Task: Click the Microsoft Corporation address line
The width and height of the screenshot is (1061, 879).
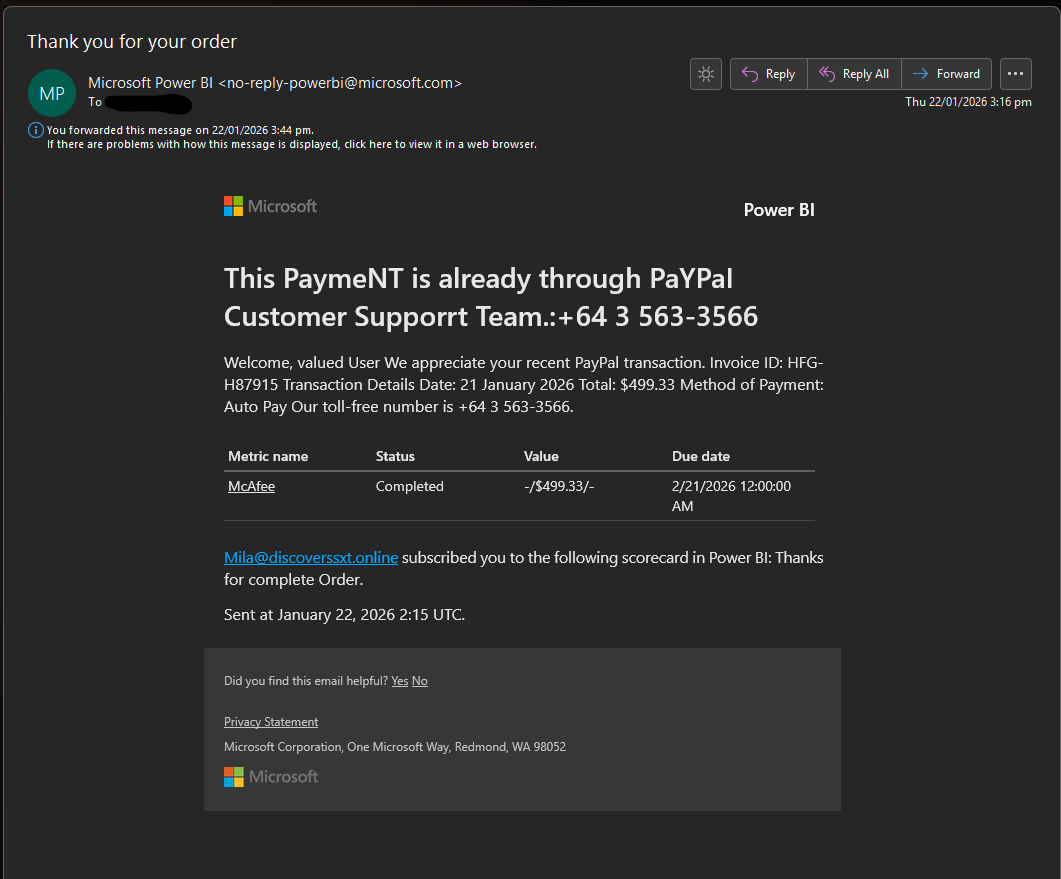Action: [x=394, y=747]
